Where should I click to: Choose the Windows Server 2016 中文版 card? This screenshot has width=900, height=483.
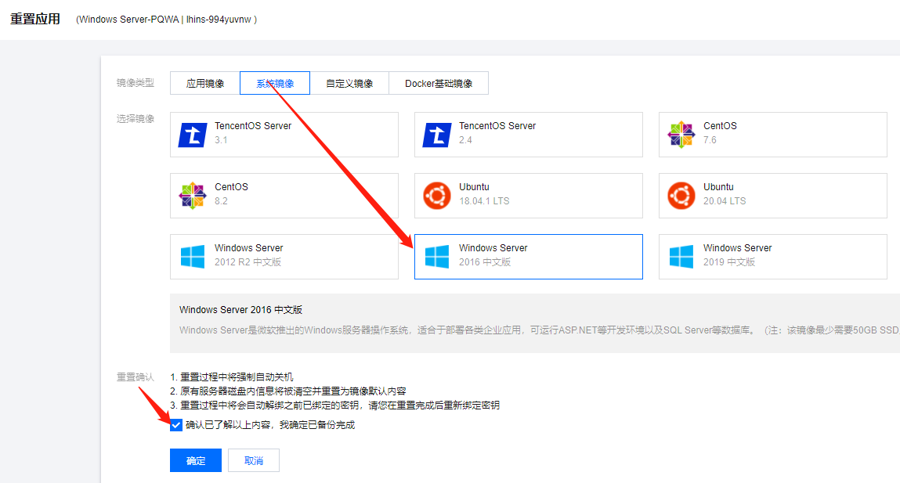click(x=528, y=256)
